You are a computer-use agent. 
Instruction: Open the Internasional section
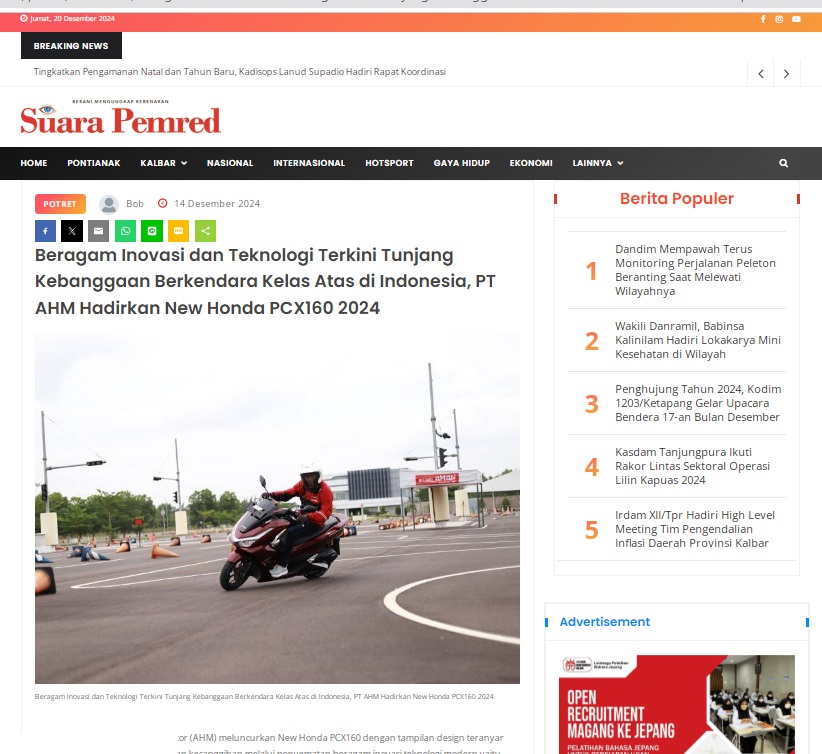pos(309,163)
